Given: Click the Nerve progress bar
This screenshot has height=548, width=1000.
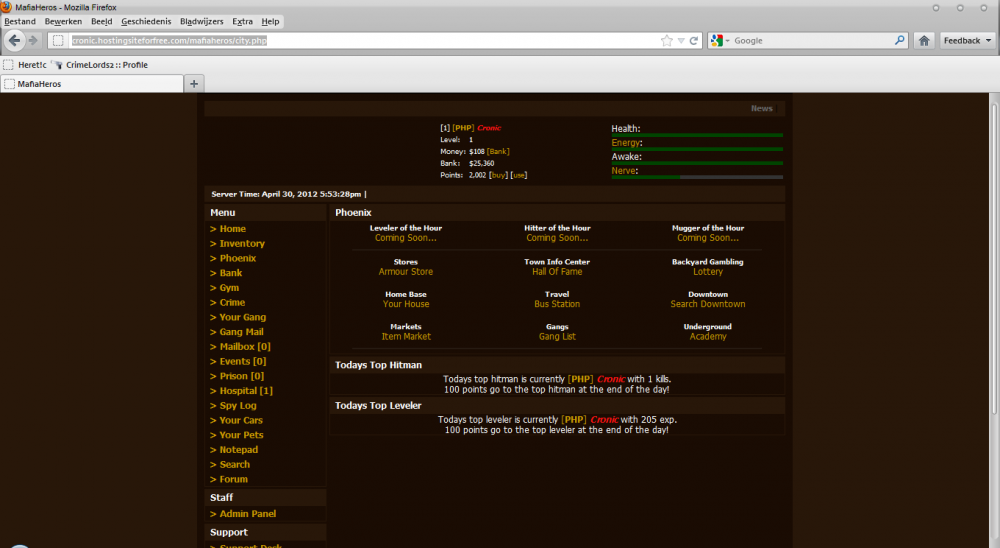Looking at the screenshot, I should coord(697,177).
